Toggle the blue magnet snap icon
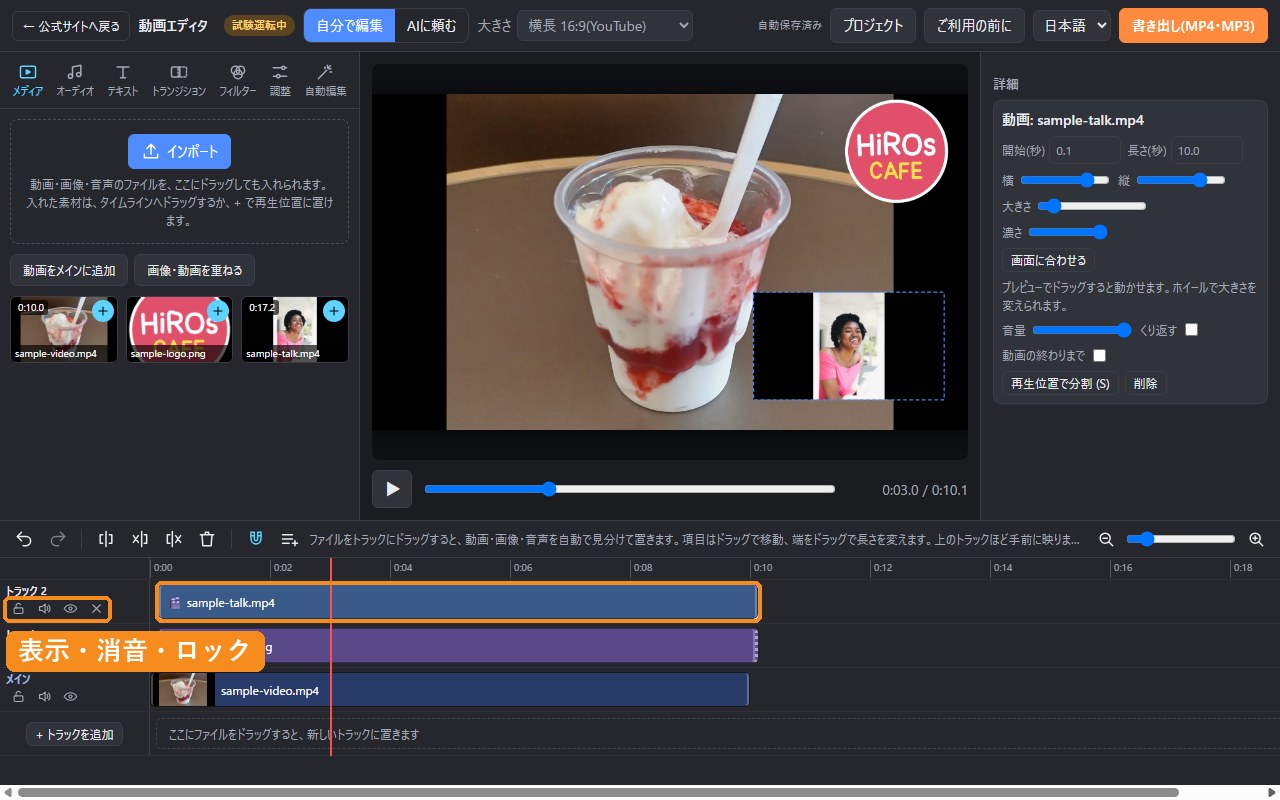 pyautogui.click(x=256, y=539)
